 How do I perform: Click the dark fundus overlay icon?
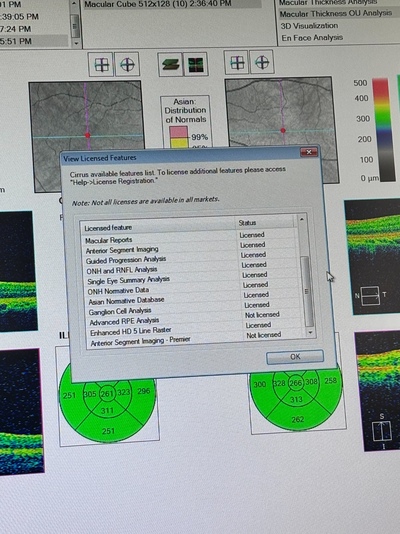[x=195, y=64]
